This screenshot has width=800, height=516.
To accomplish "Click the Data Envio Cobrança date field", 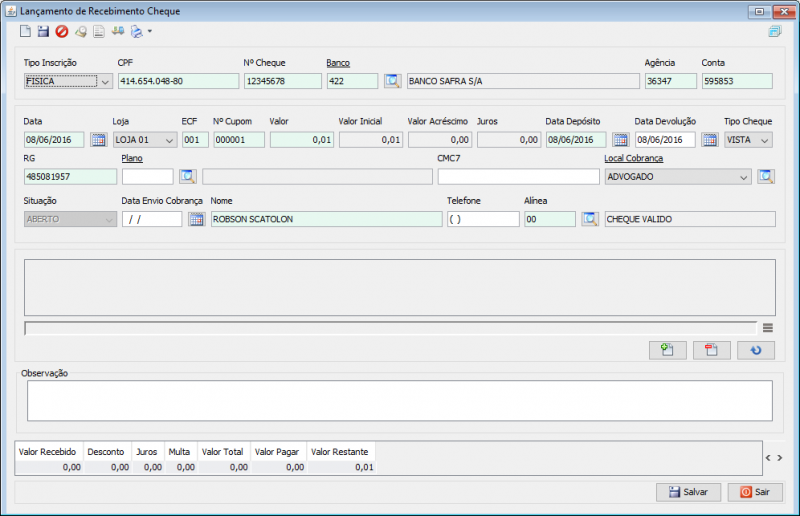I will (x=152, y=219).
